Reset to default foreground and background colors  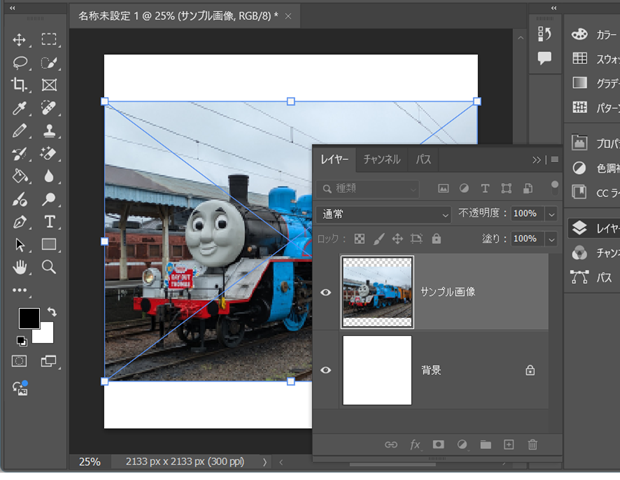(x=22, y=341)
